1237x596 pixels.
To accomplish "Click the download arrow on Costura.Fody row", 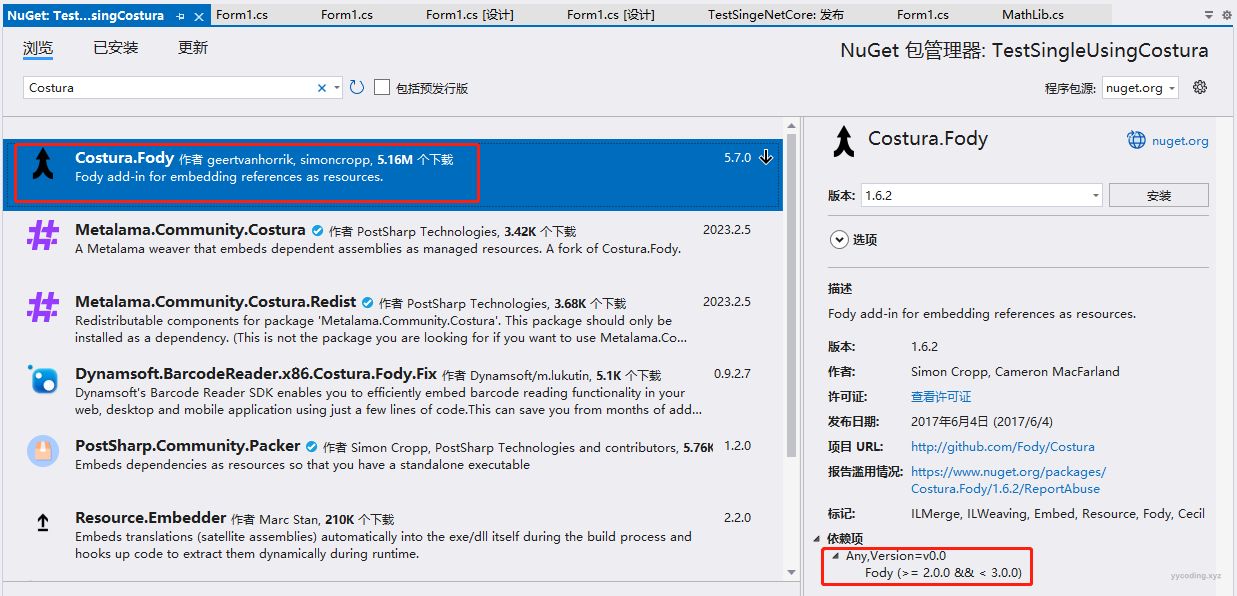I will [766, 157].
